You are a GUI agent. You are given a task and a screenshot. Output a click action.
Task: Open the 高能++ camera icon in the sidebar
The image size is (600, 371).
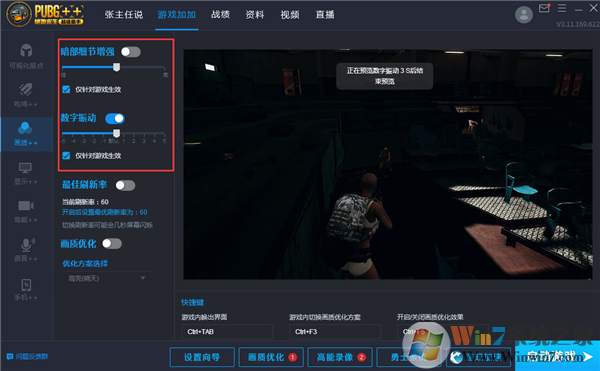click(26, 206)
